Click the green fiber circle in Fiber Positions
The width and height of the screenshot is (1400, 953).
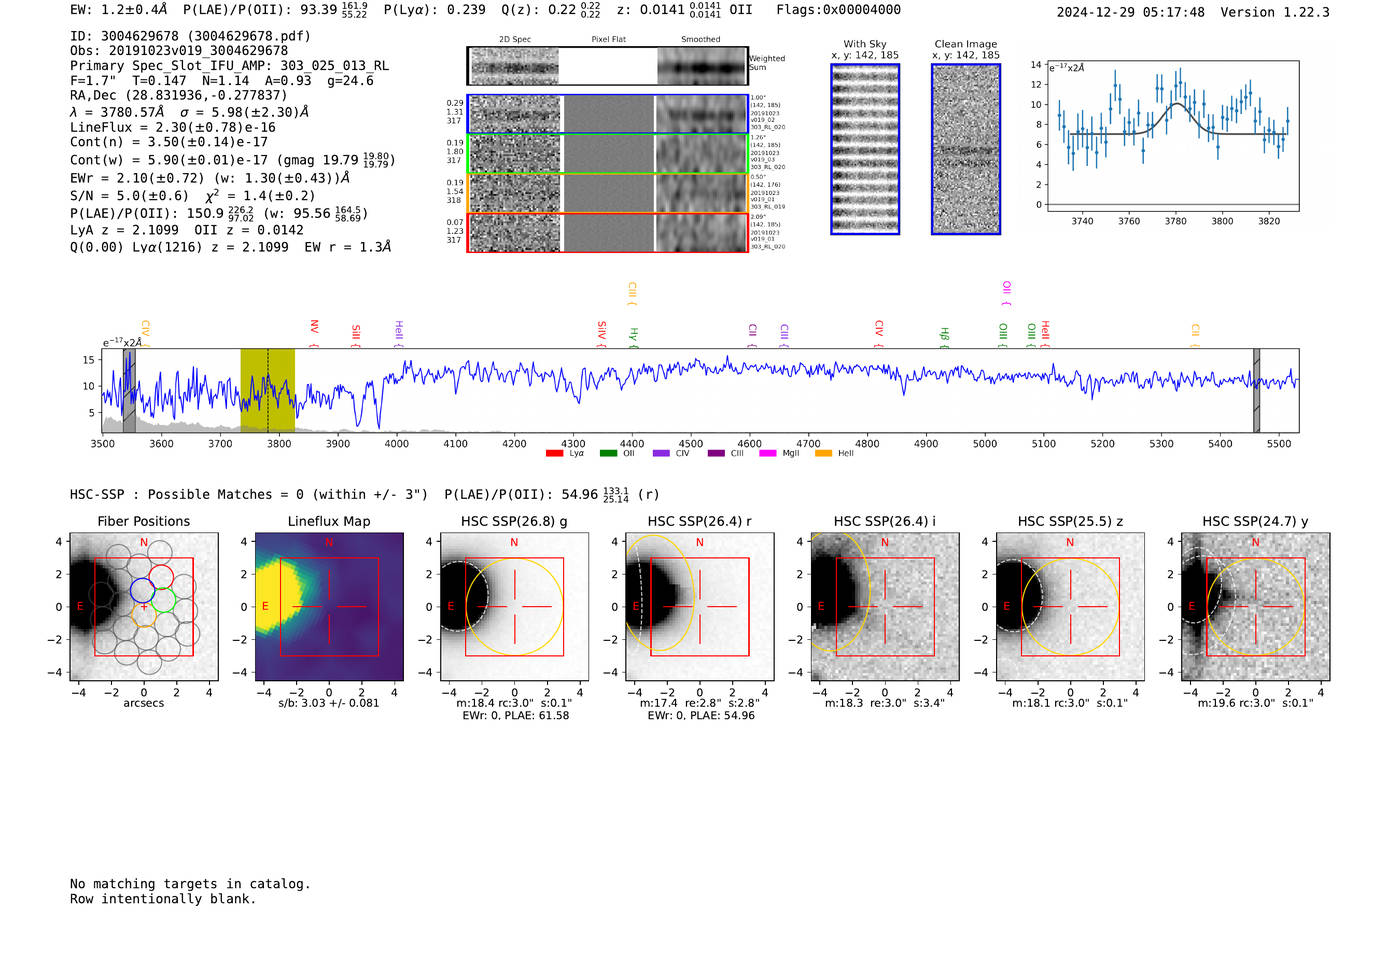(x=163, y=601)
